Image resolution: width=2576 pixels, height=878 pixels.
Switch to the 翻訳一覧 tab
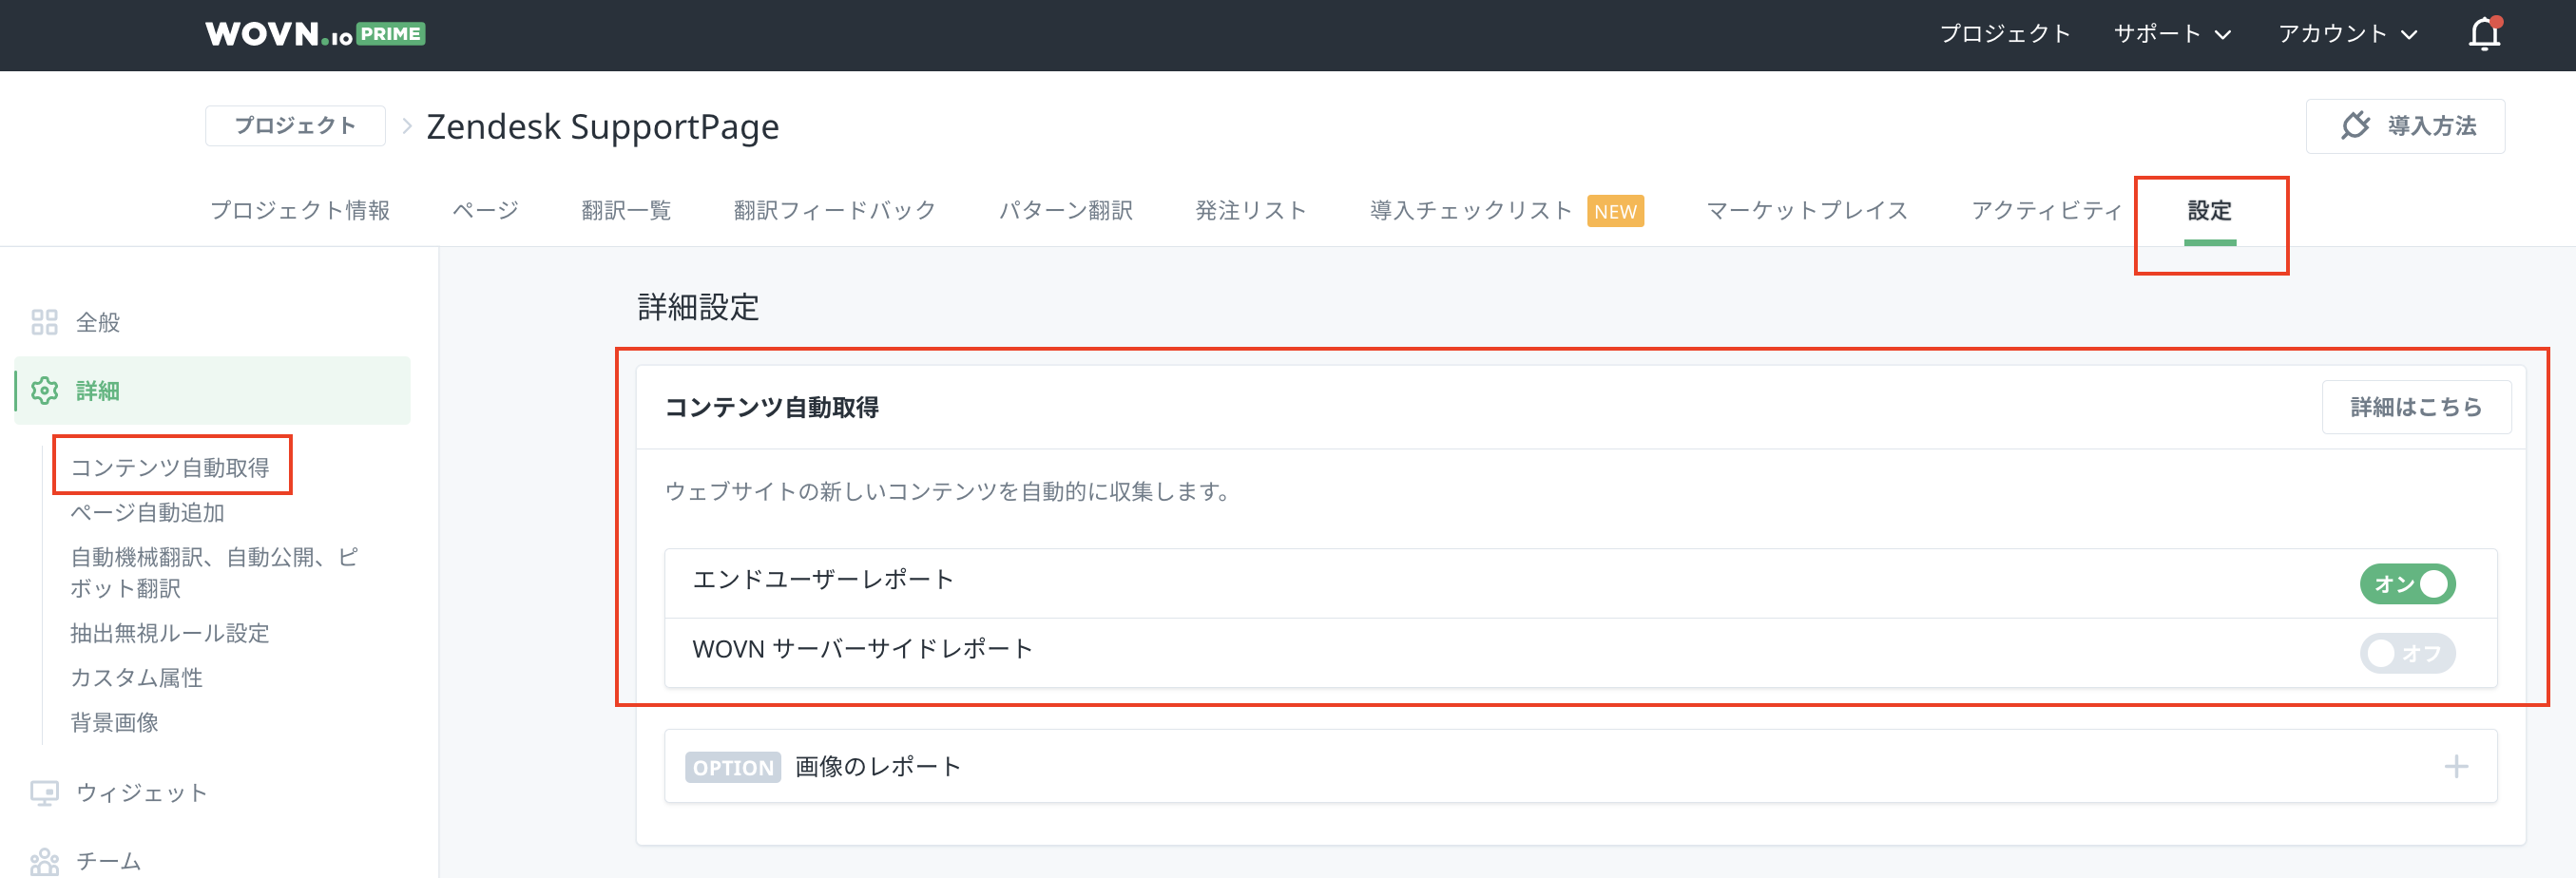[x=626, y=211]
